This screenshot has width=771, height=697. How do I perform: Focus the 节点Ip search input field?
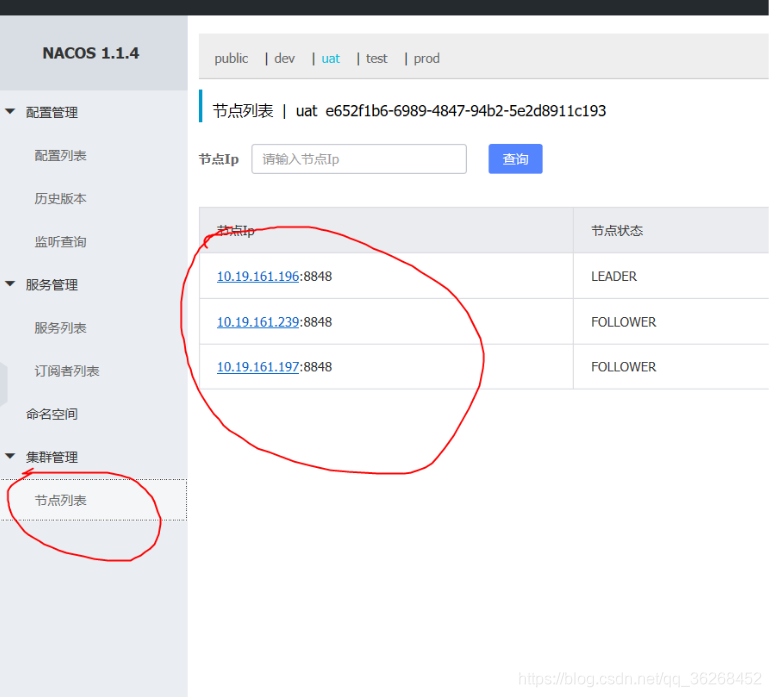pos(359,159)
